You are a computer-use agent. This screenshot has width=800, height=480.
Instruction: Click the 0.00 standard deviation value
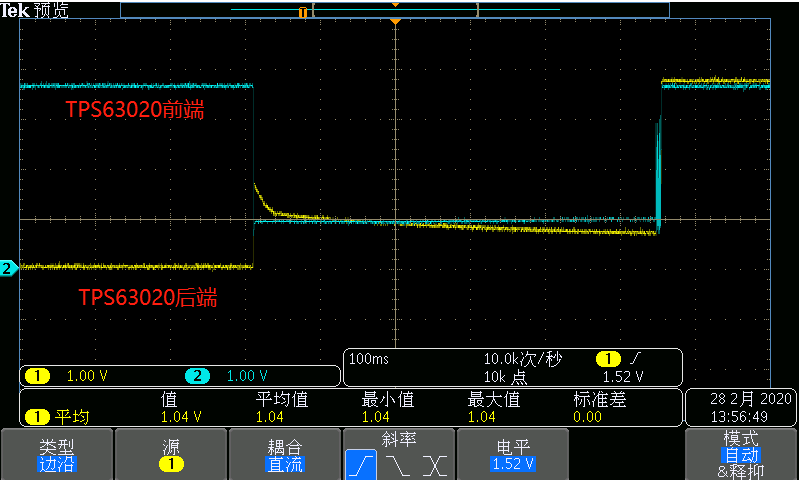[x=587, y=417]
